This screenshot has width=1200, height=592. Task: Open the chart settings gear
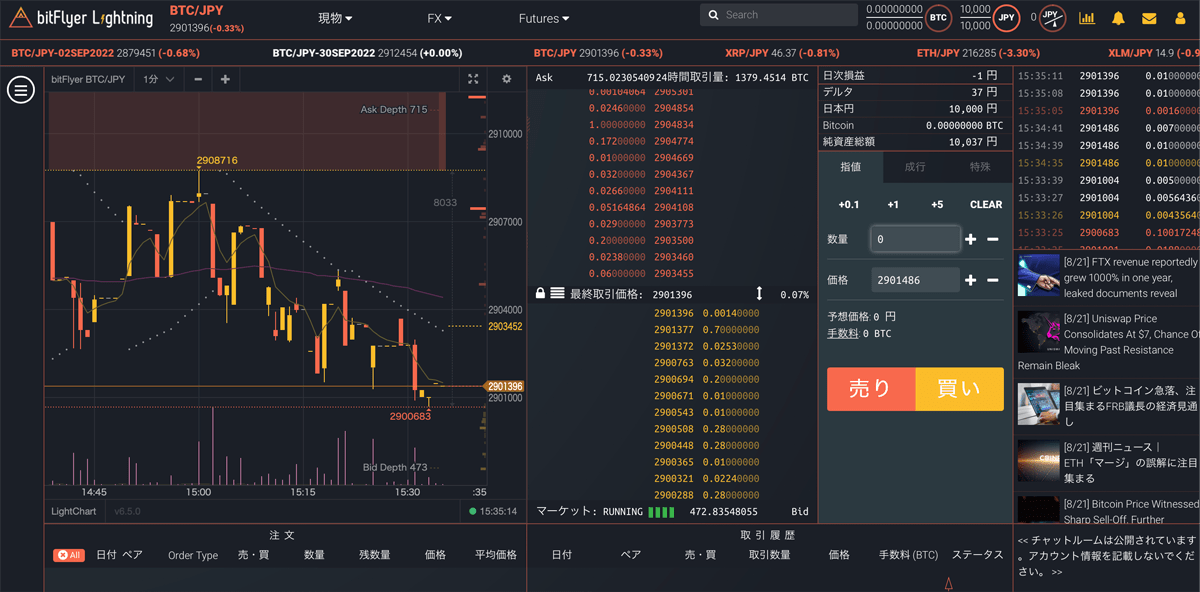[506, 79]
